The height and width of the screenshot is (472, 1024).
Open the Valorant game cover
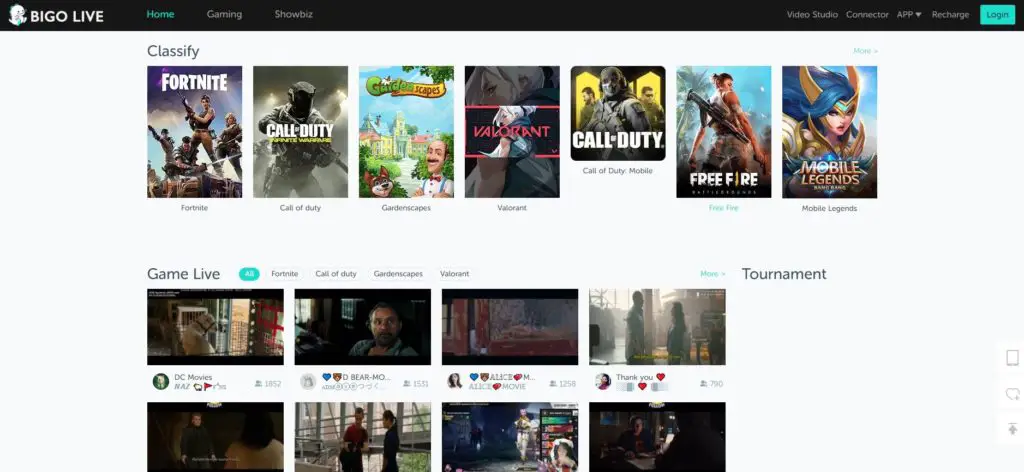(512, 132)
